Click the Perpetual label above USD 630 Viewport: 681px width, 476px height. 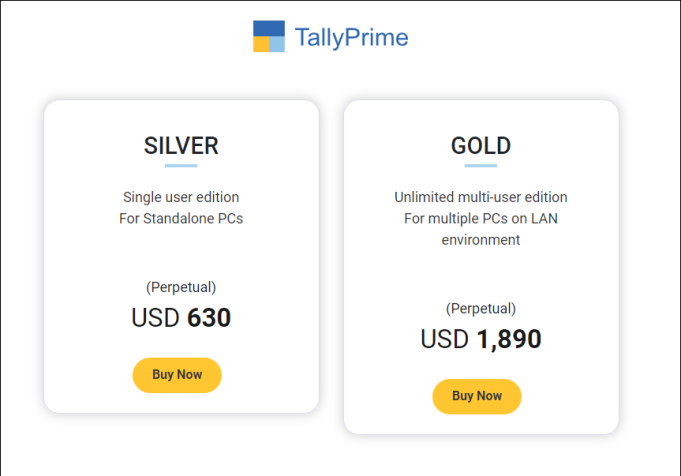pyautogui.click(x=181, y=287)
